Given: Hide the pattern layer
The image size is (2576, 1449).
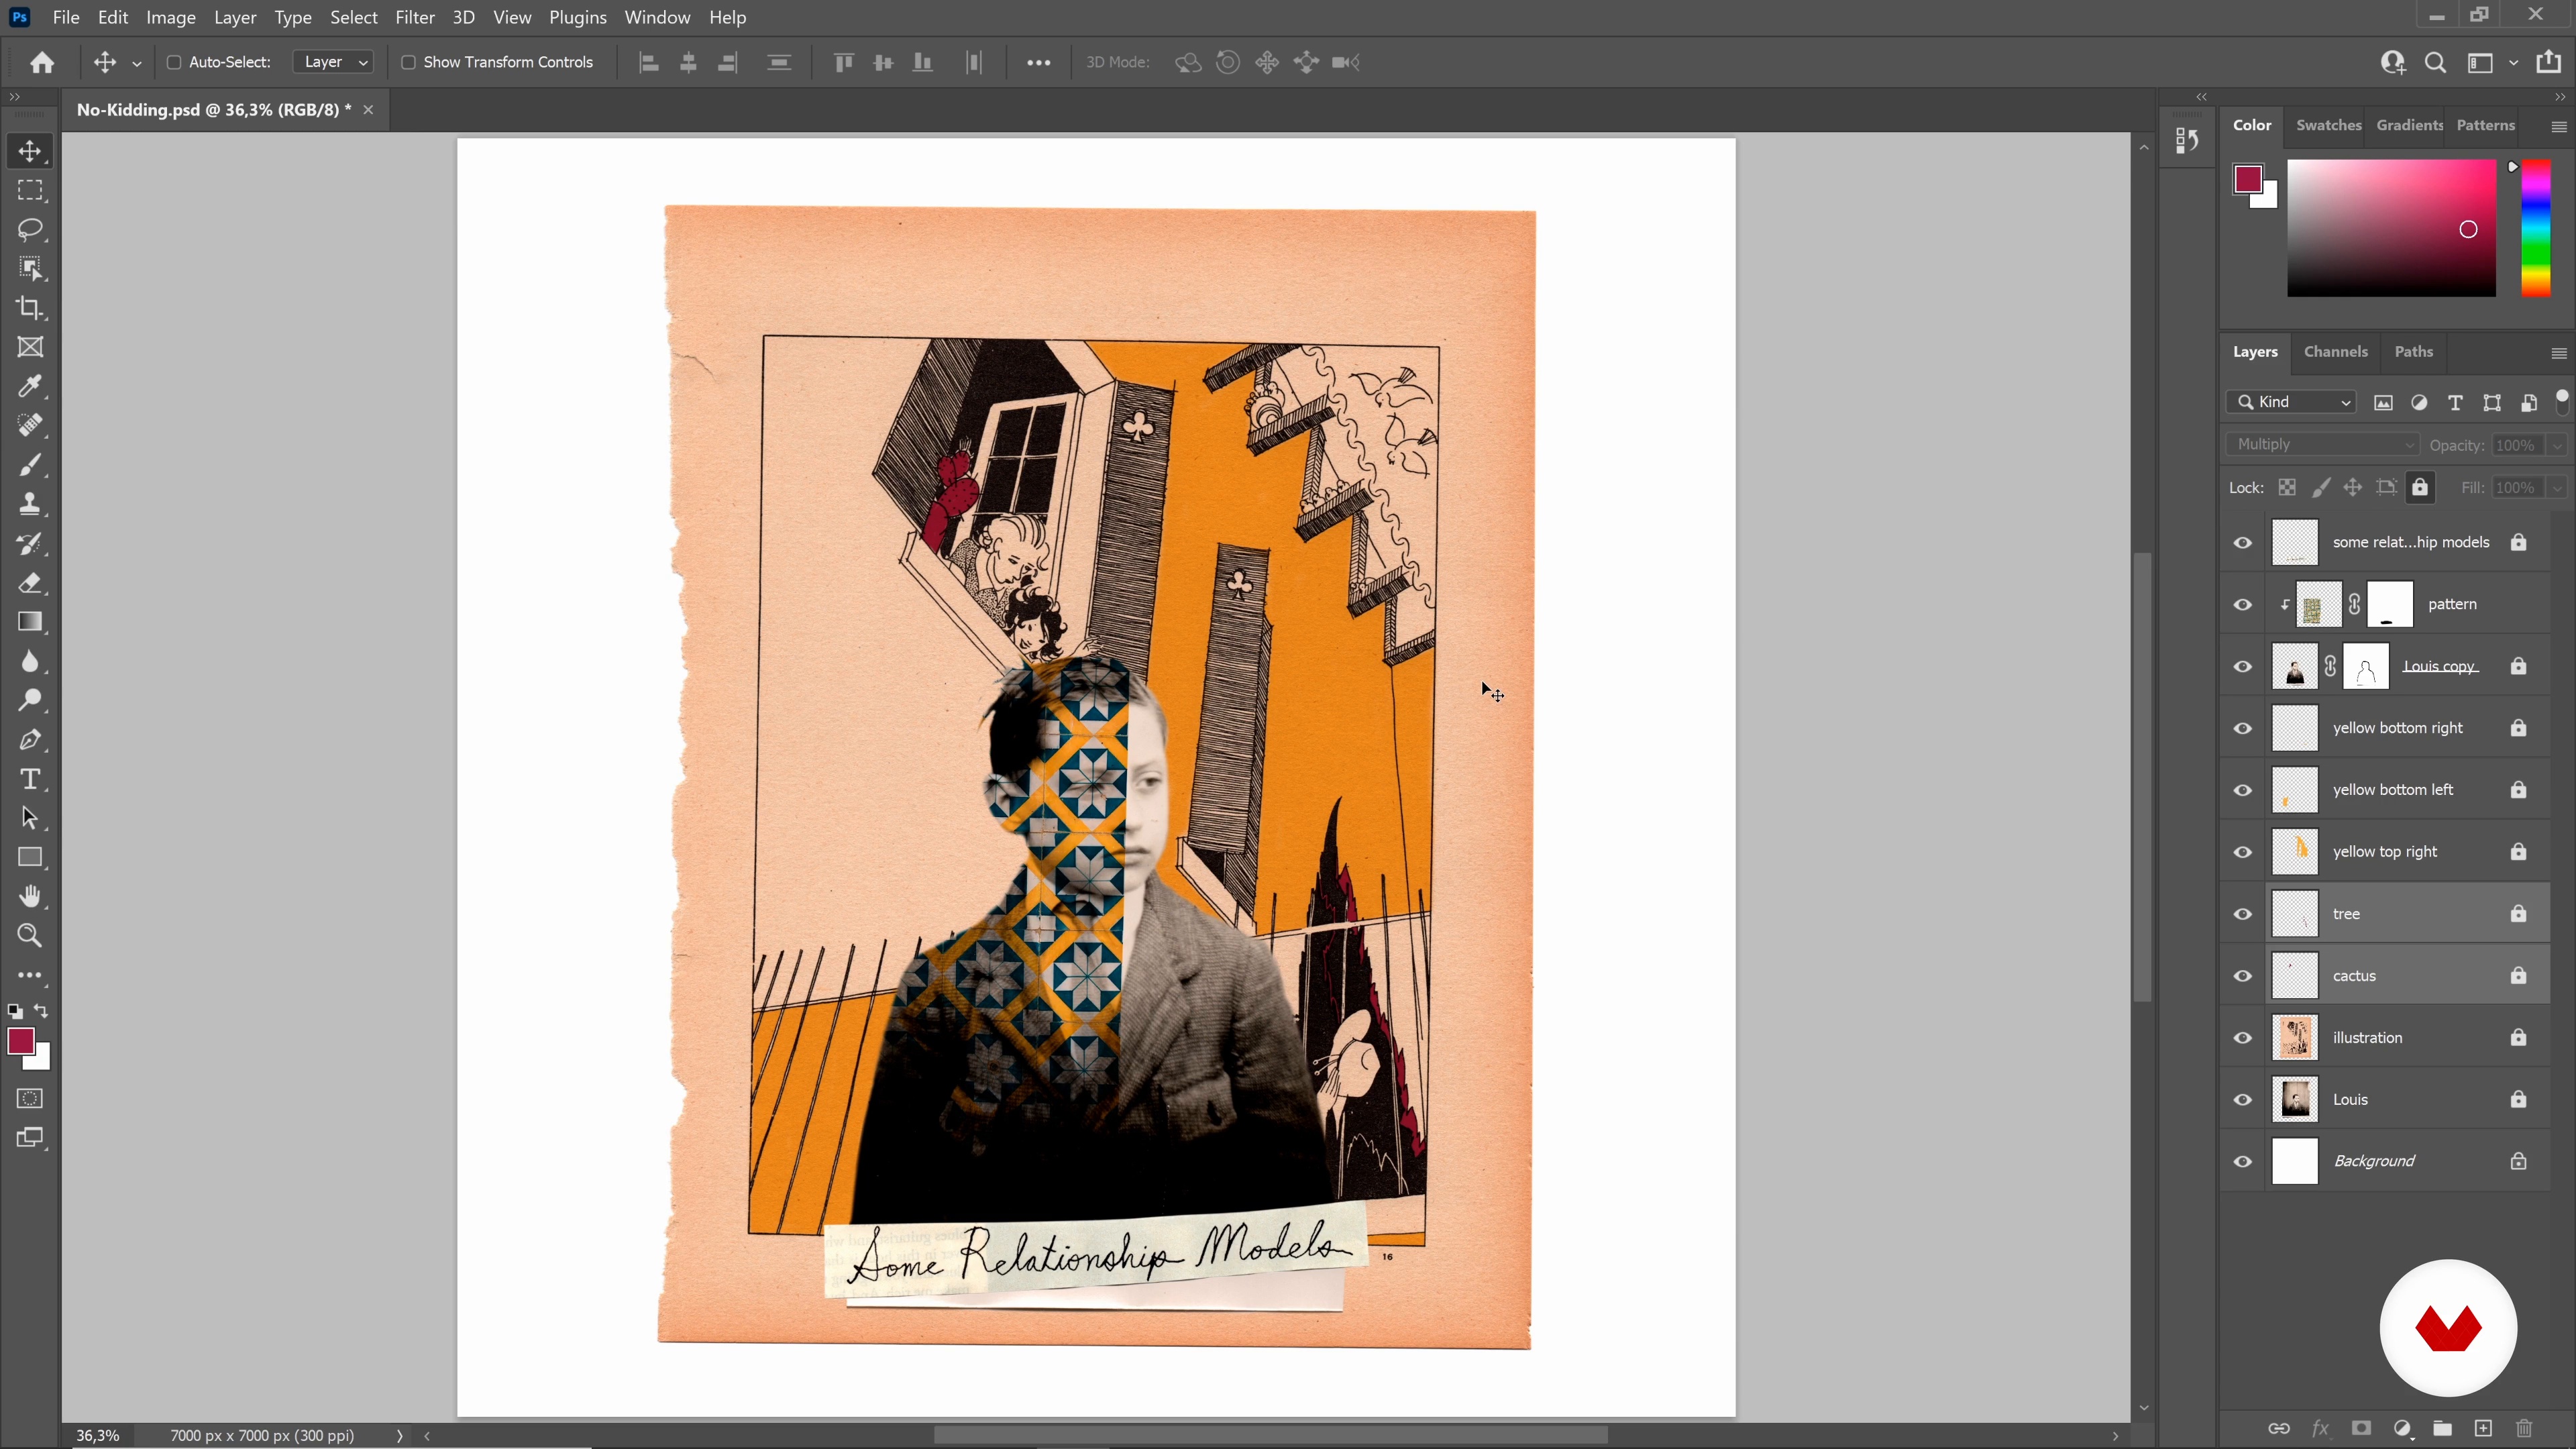Looking at the screenshot, I should pyautogui.click(x=2243, y=604).
